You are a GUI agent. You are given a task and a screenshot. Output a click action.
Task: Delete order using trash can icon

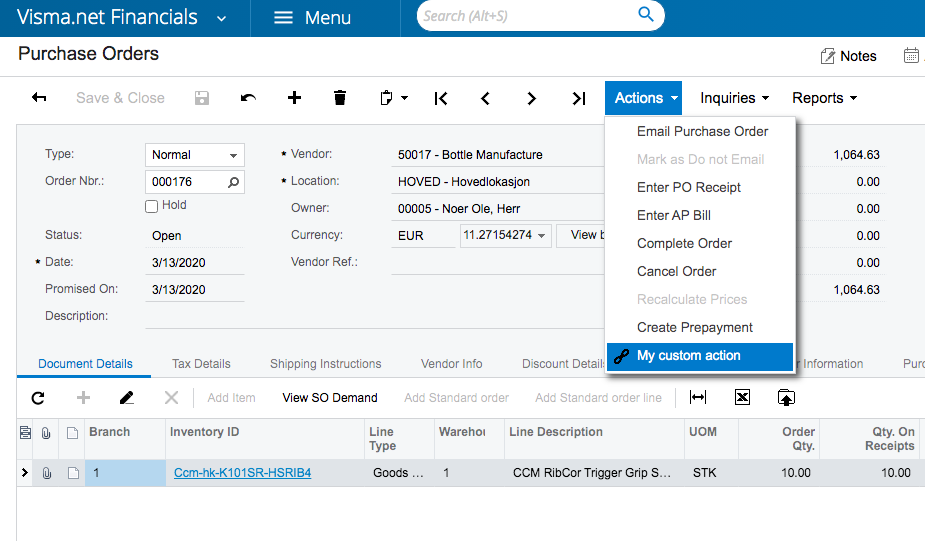coord(340,98)
